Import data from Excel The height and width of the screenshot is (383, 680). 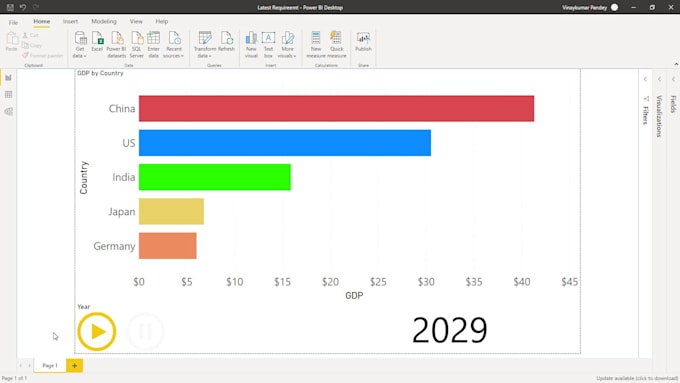point(97,42)
